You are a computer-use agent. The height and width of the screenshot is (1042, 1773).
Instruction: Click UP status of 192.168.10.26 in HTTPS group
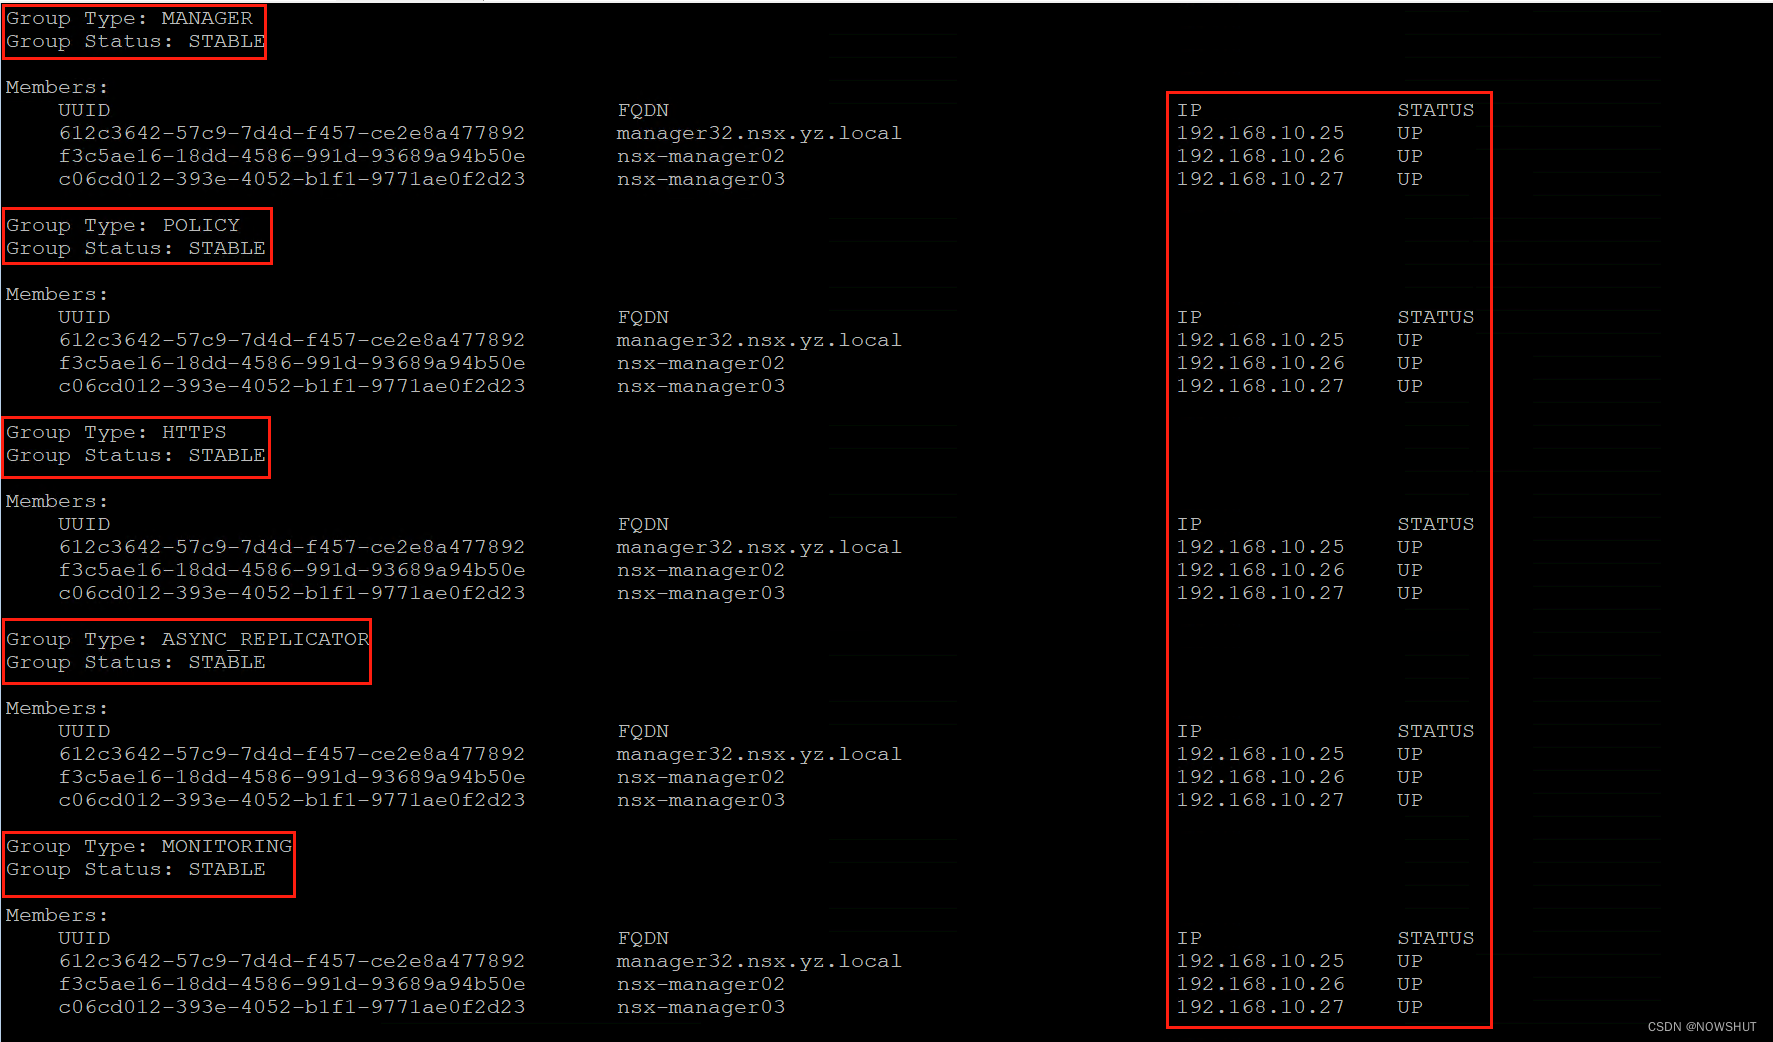(1410, 570)
